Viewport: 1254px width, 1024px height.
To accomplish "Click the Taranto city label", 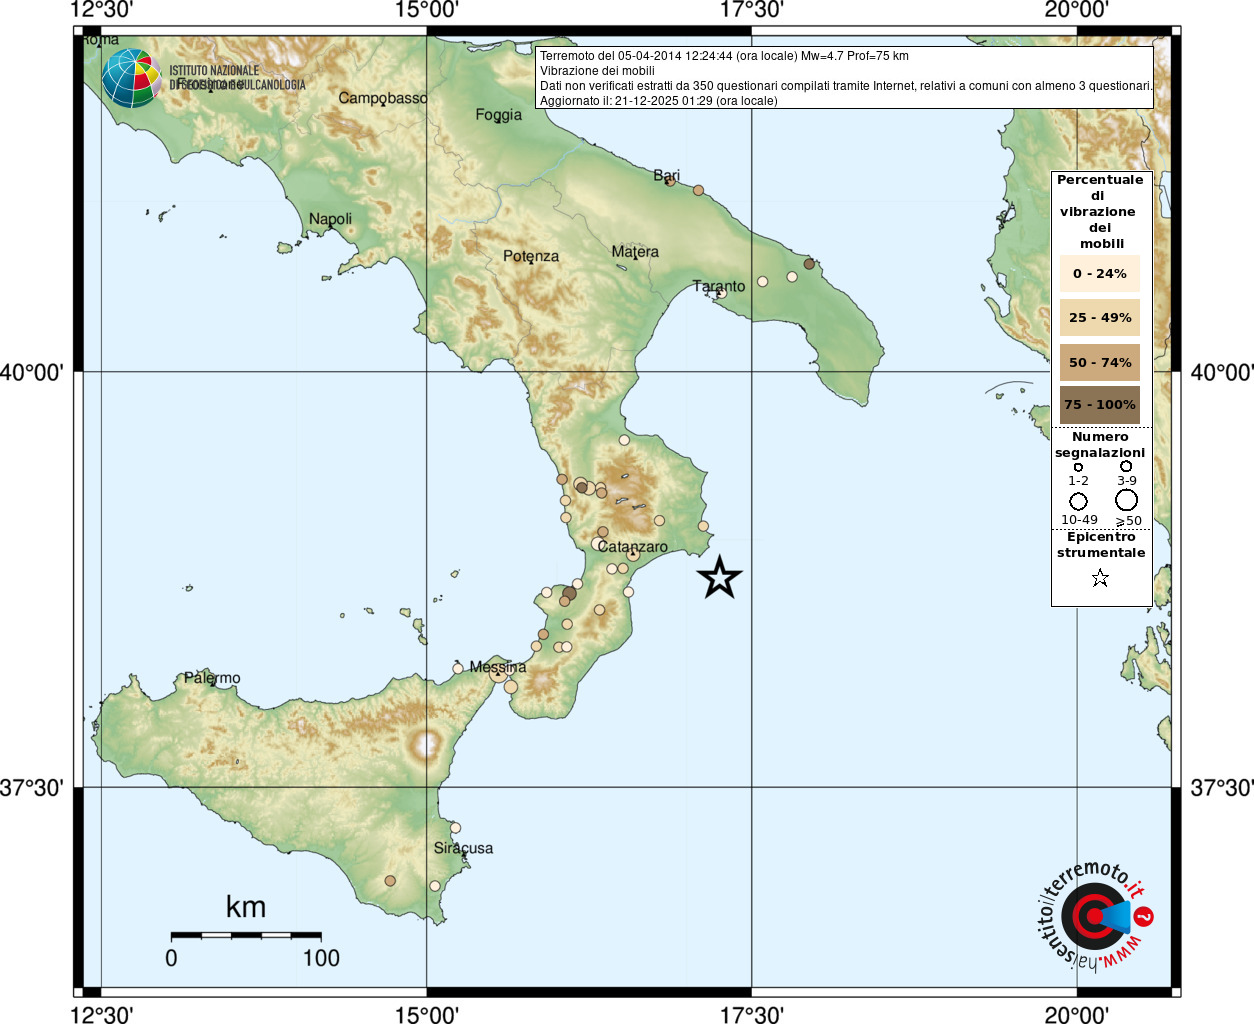I will pyautogui.click(x=719, y=286).
